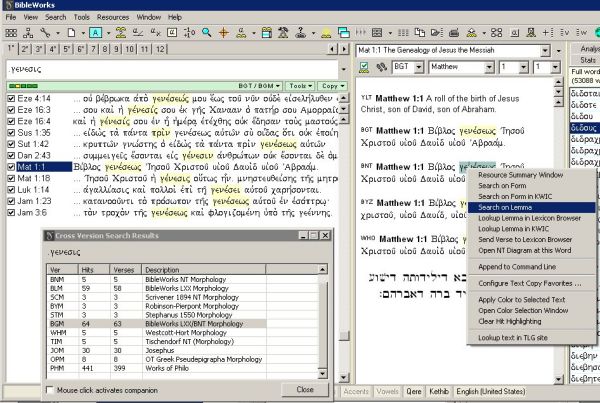This screenshot has width=600, height=403.
Task: Click the question mark help icon
Action: [x=300, y=33]
